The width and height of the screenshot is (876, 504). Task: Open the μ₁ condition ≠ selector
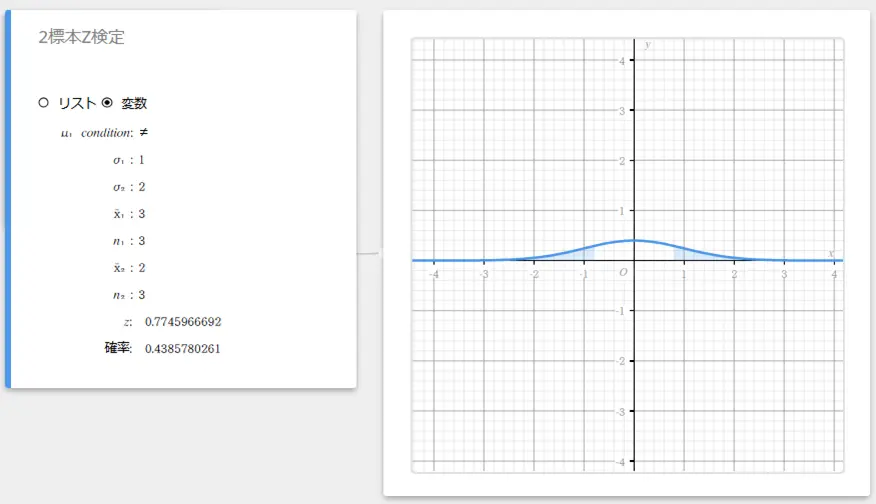pyautogui.click(x=144, y=132)
